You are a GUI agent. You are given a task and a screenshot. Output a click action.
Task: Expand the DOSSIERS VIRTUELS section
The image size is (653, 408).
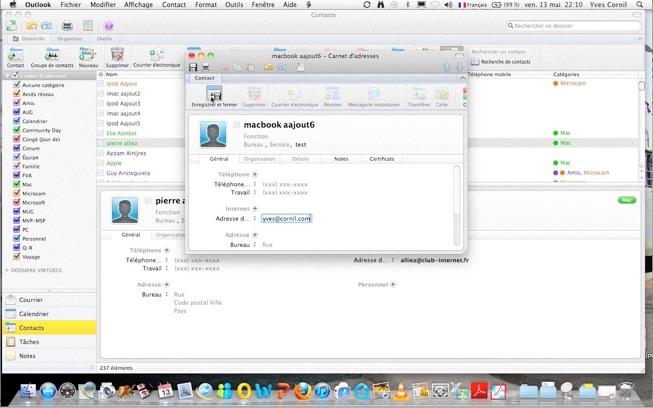pyautogui.click(x=7, y=270)
